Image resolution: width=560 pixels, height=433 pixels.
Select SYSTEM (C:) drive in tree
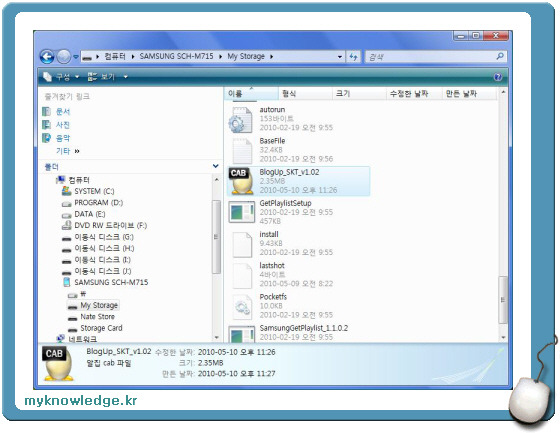coord(94,191)
